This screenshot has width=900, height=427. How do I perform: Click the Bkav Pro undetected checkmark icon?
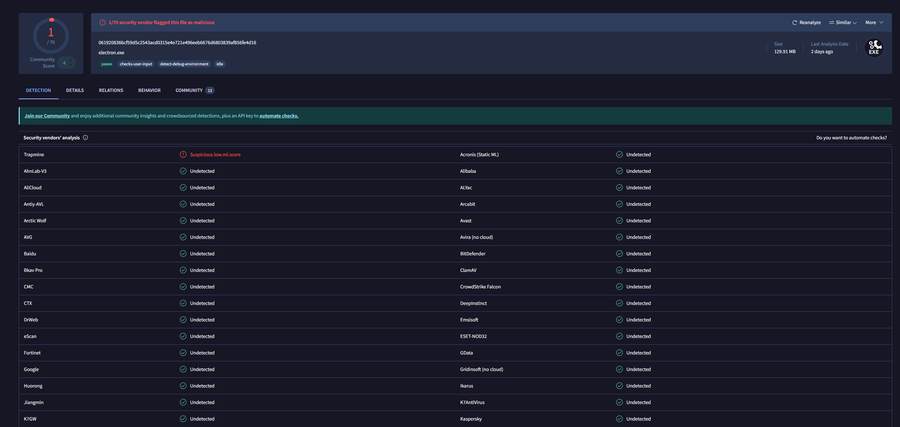[x=183, y=270]
